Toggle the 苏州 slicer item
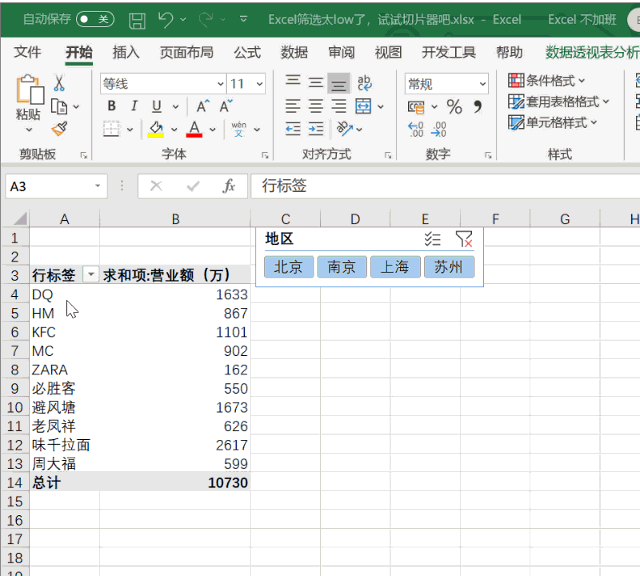This screenshot has height=576, width=640. pyautogui.click(x=449, y=267)
